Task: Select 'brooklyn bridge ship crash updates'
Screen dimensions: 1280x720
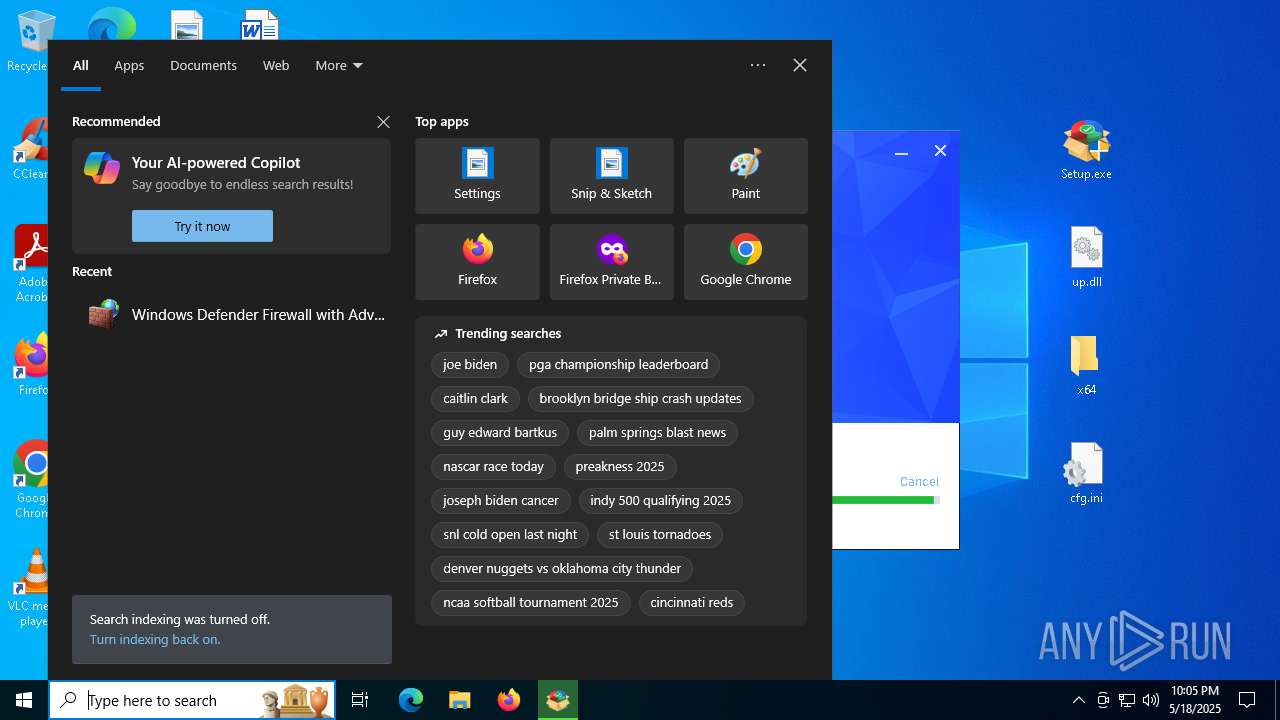Action: [640, 399]
